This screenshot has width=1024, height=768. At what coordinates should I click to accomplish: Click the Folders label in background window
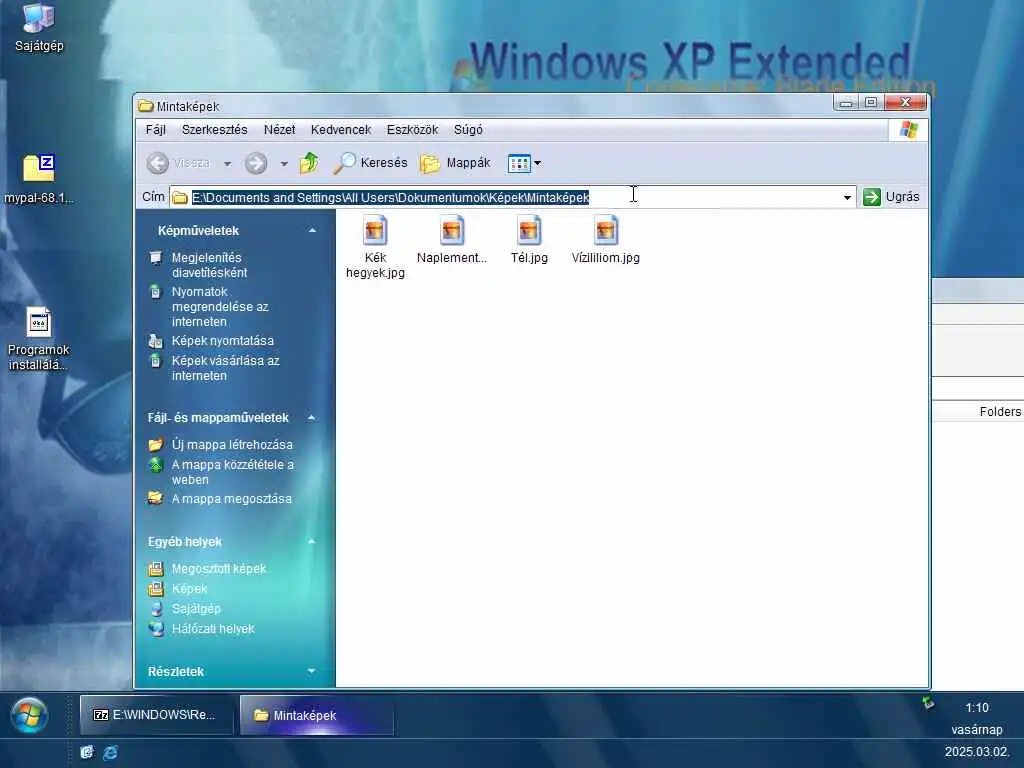point(1000,411)
